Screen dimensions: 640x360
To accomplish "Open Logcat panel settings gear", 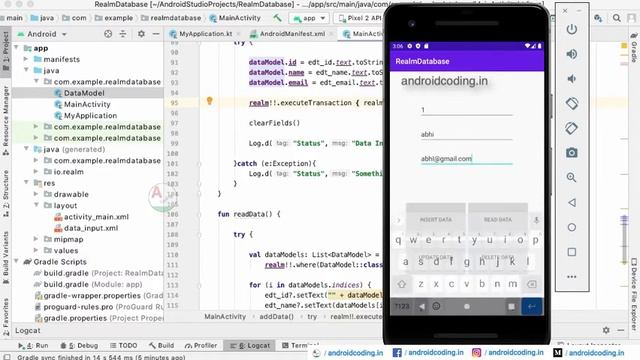I will [606, 330].
